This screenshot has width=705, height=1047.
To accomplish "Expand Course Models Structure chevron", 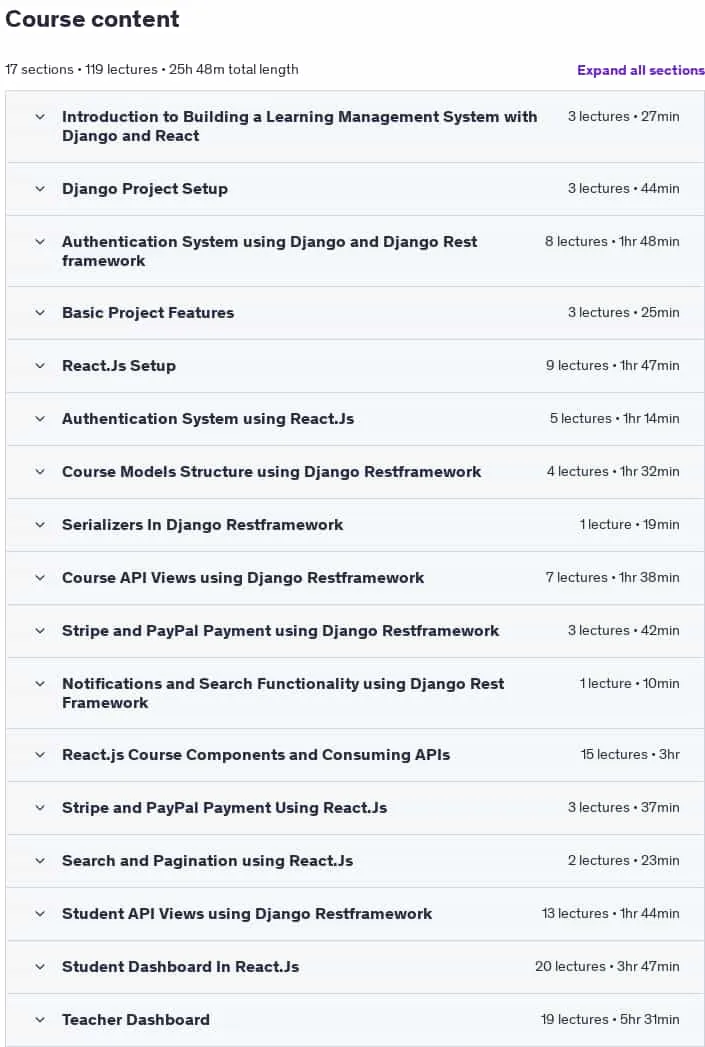I will 40,472.
